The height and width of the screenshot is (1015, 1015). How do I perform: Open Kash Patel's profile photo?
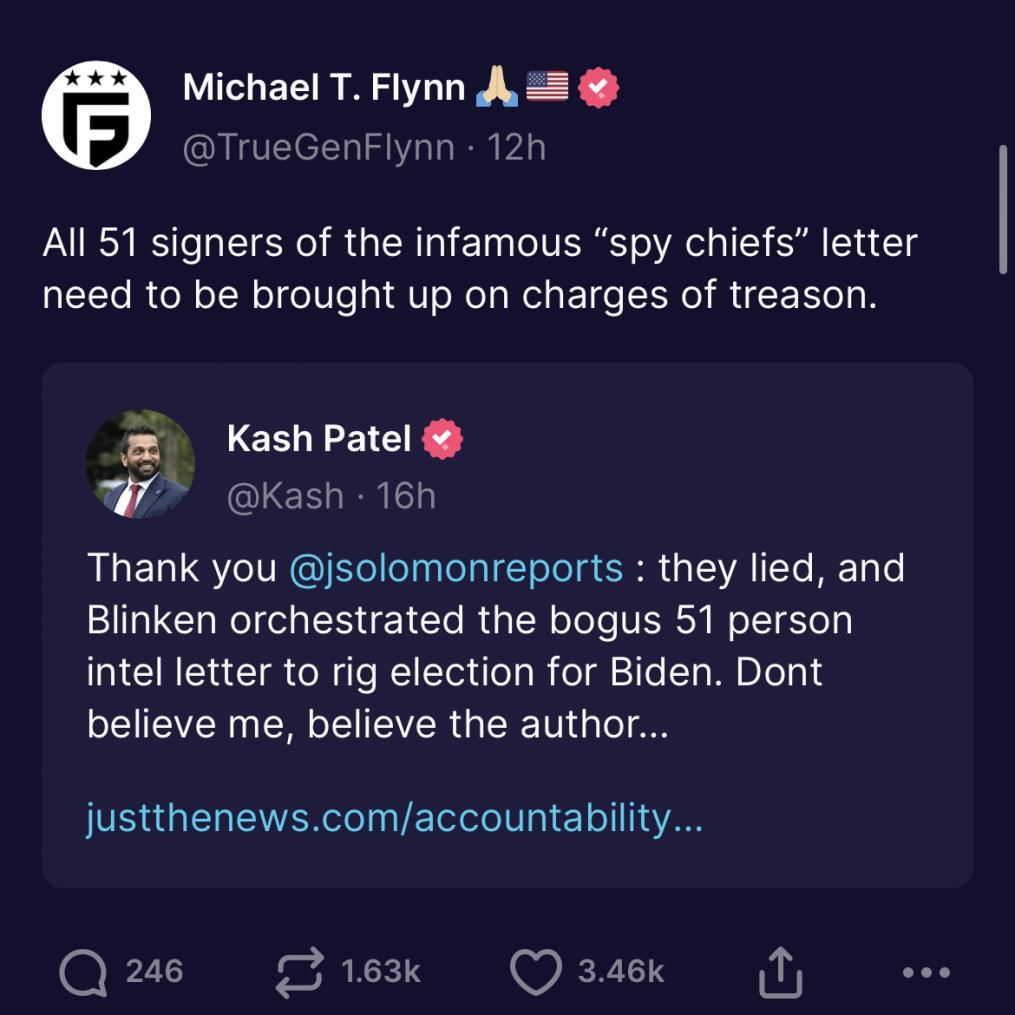coord(141,465)
